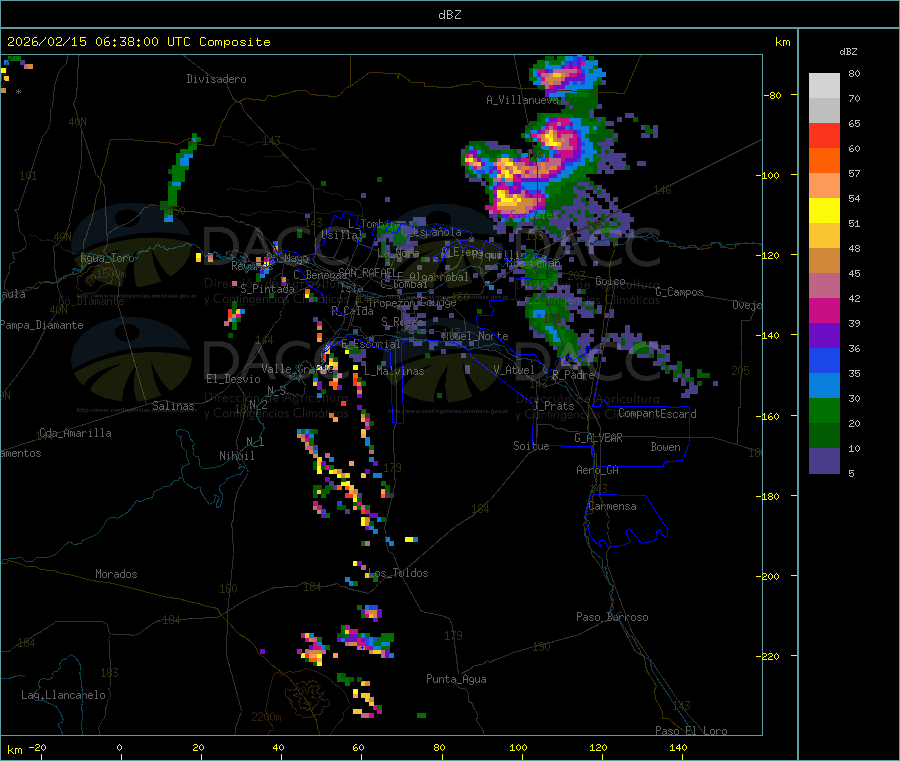Click the L_Malvinas label
This screenshot has height=761, width=900.
[x=394, y=371]
